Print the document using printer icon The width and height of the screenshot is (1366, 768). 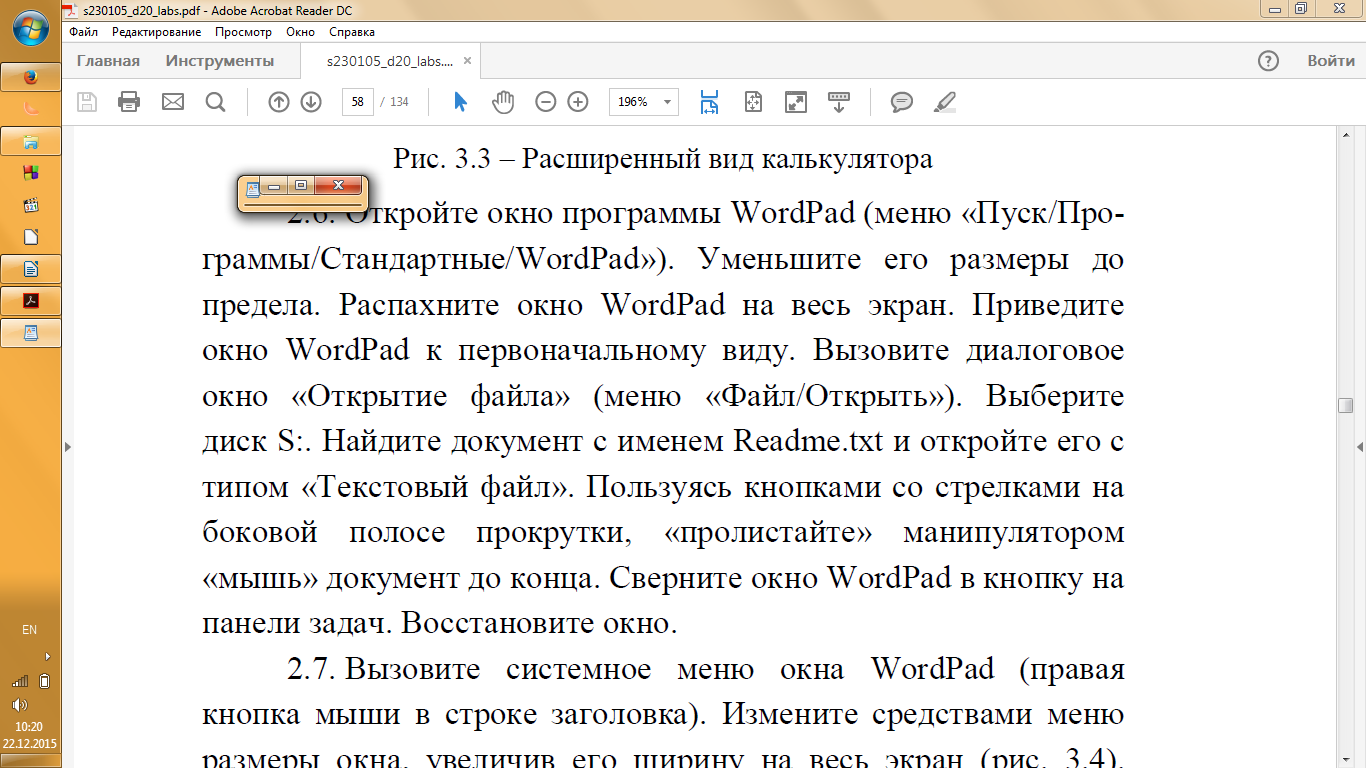tap(129, 102)
